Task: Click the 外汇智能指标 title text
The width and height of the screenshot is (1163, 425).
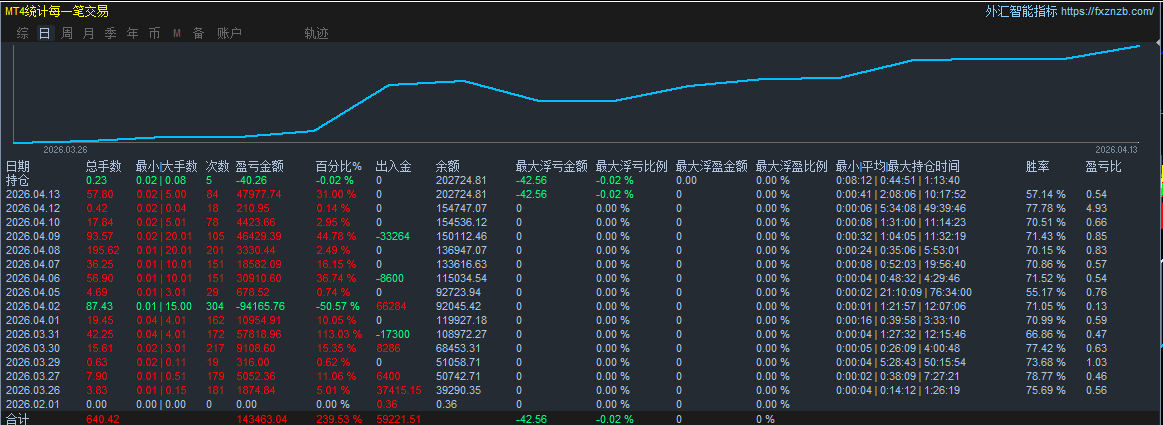Action: (1021, 11)
